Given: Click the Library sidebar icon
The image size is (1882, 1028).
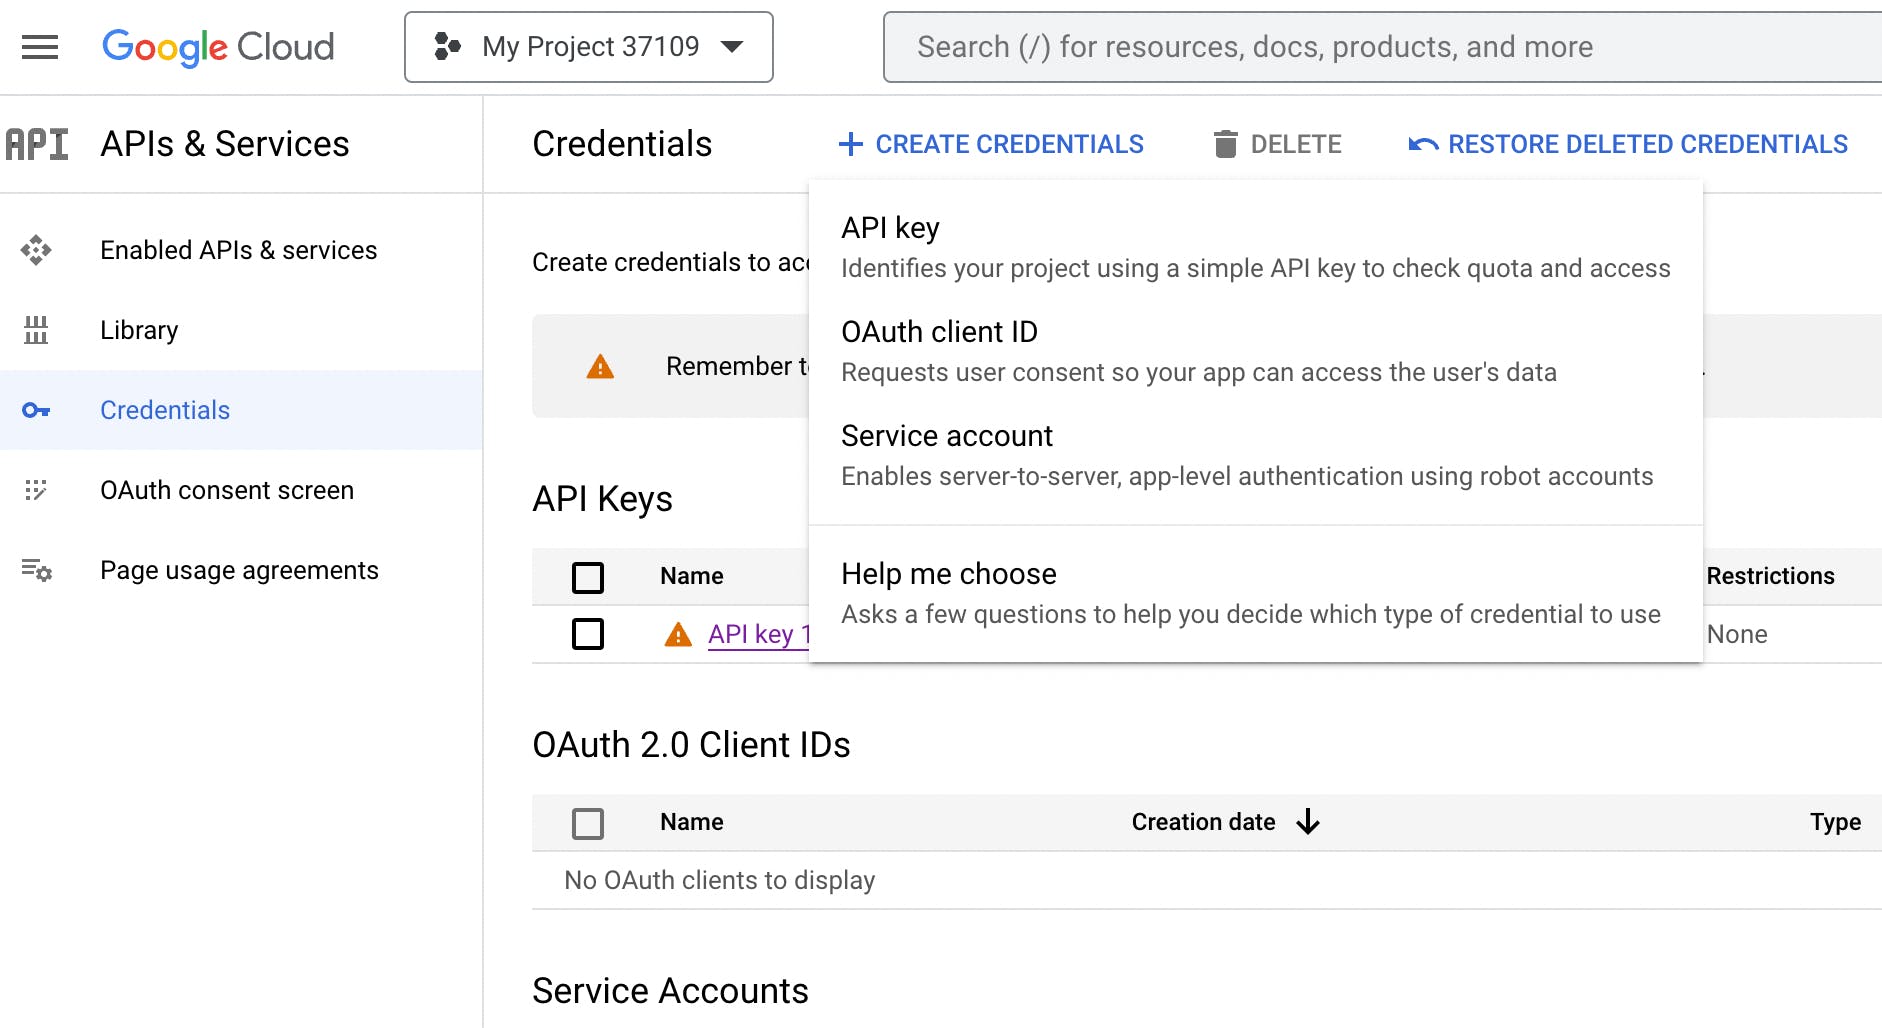Looking at the screenshot, I should click(36, 330).
